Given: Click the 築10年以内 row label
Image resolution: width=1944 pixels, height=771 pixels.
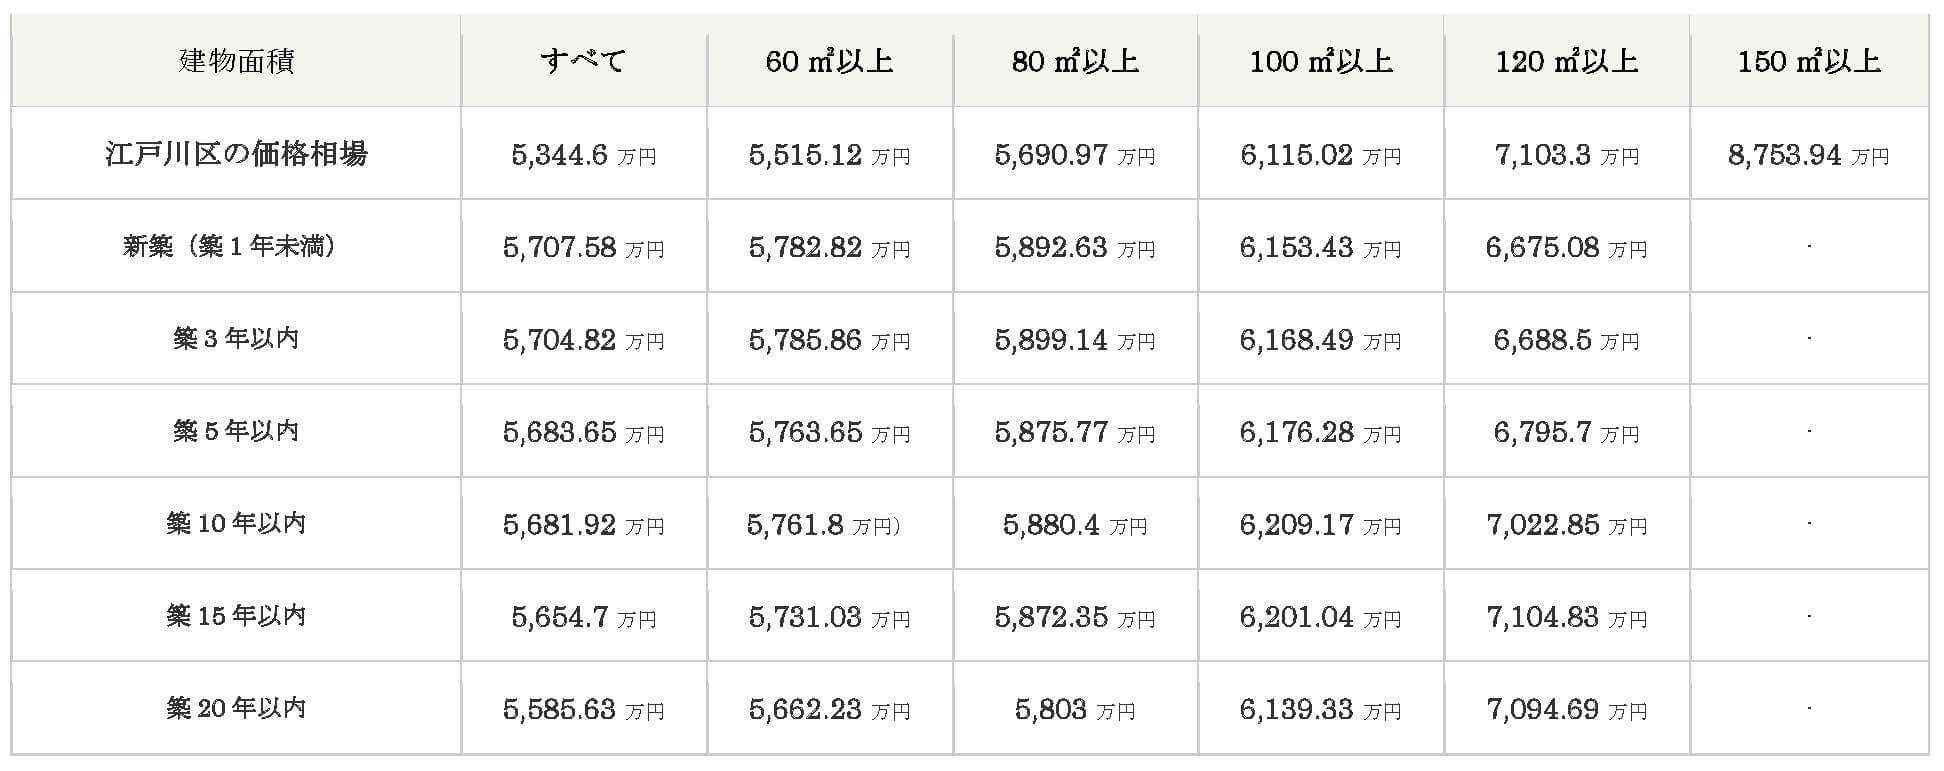Looking at the screenshot, I should [x=236, y=523].
